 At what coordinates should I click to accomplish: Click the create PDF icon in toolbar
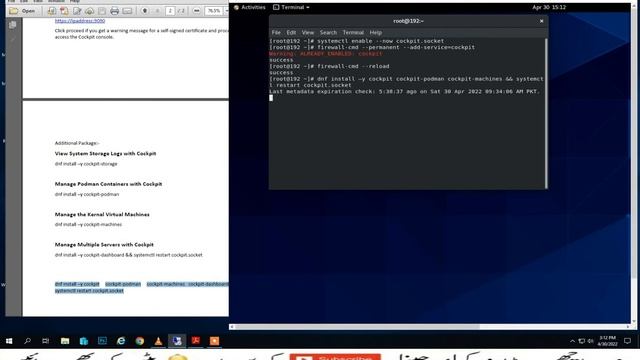coord(52,11)
